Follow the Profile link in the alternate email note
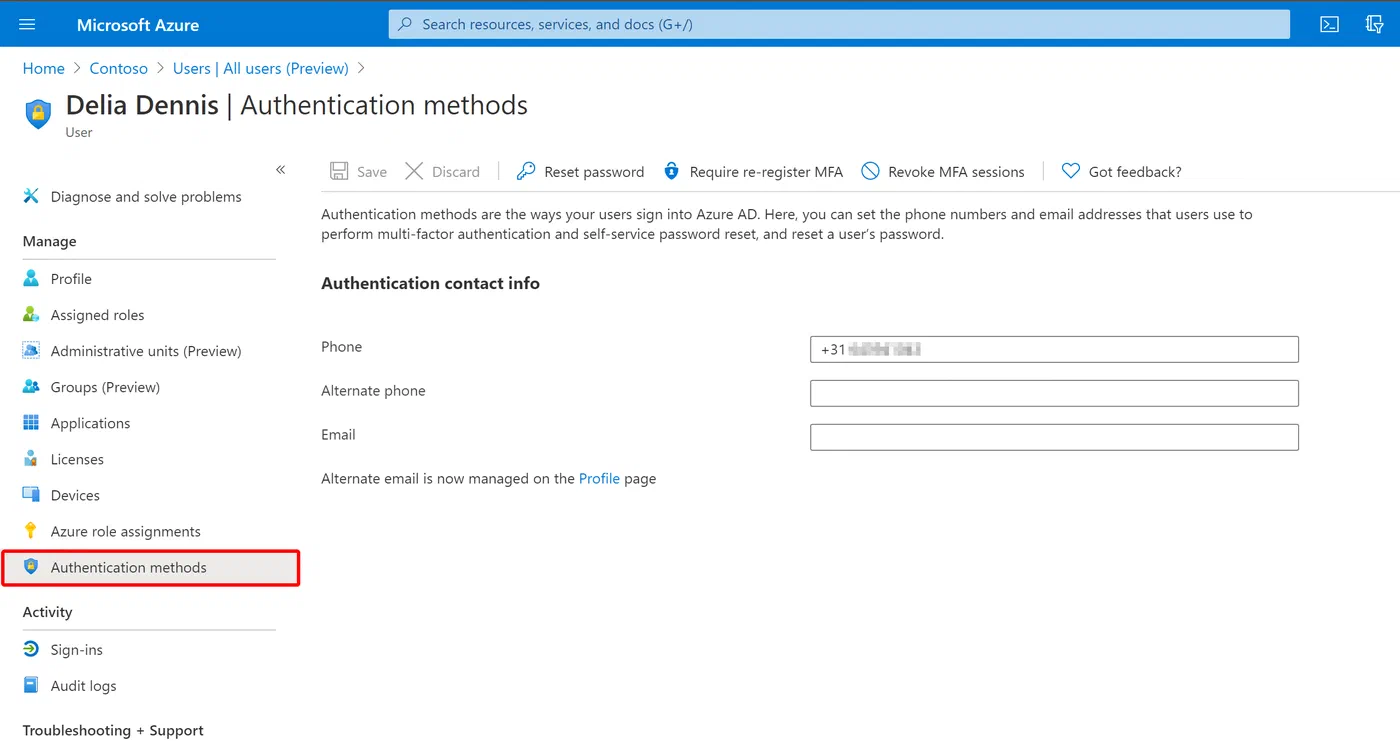Viewport: 1400px width, 745px height. point(599,478)
